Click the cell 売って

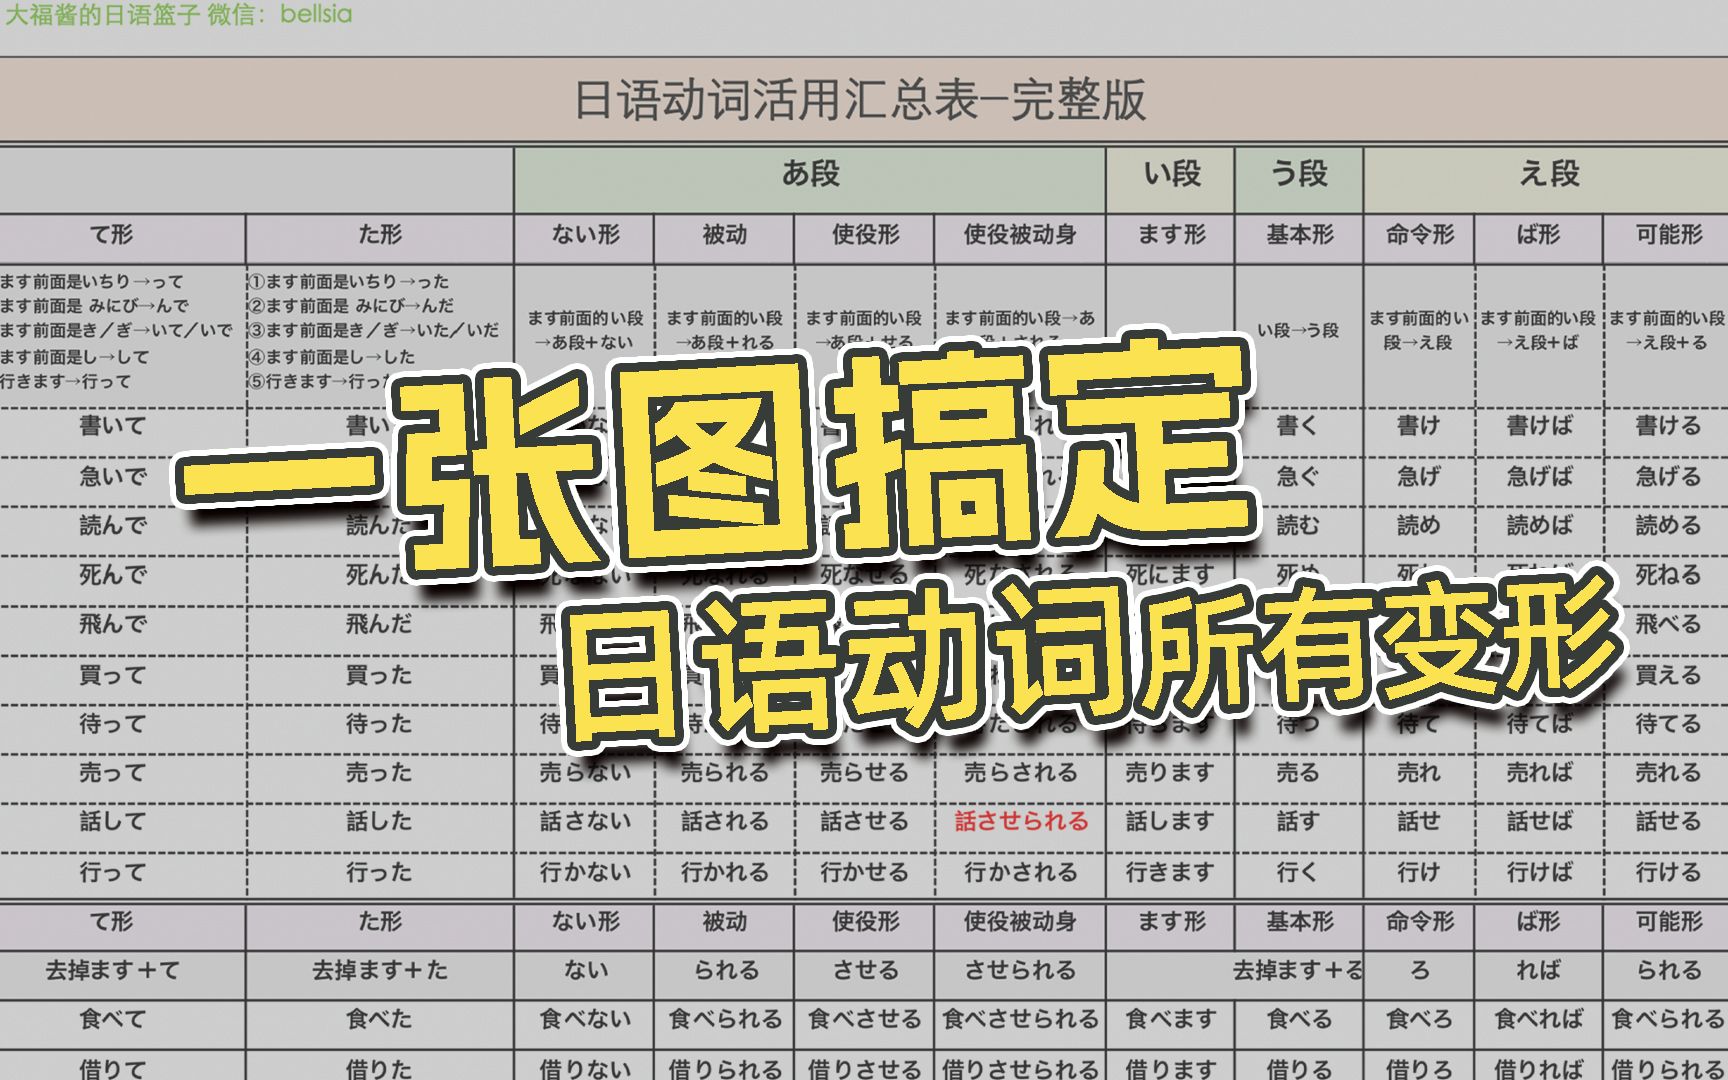click(x=113, y=773)
